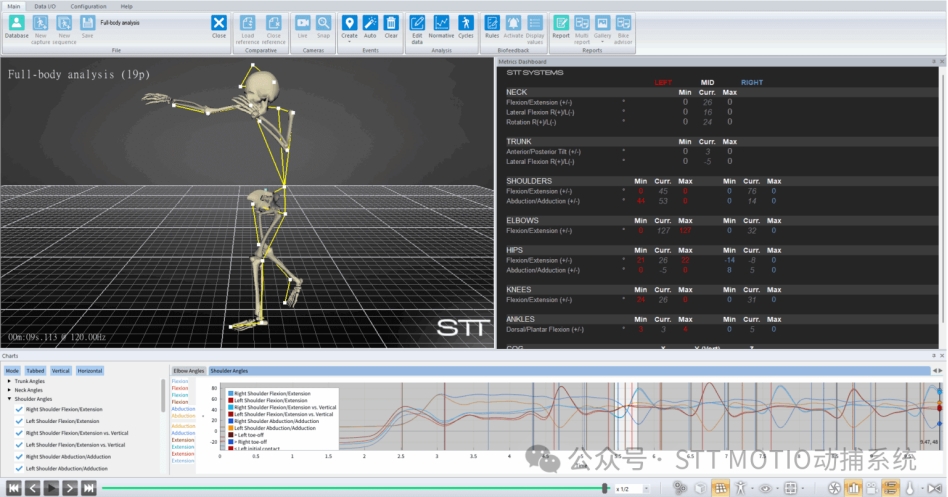Toggle the floor grid icon
This screenshot has height=497, width=948.
click(720, 488)
